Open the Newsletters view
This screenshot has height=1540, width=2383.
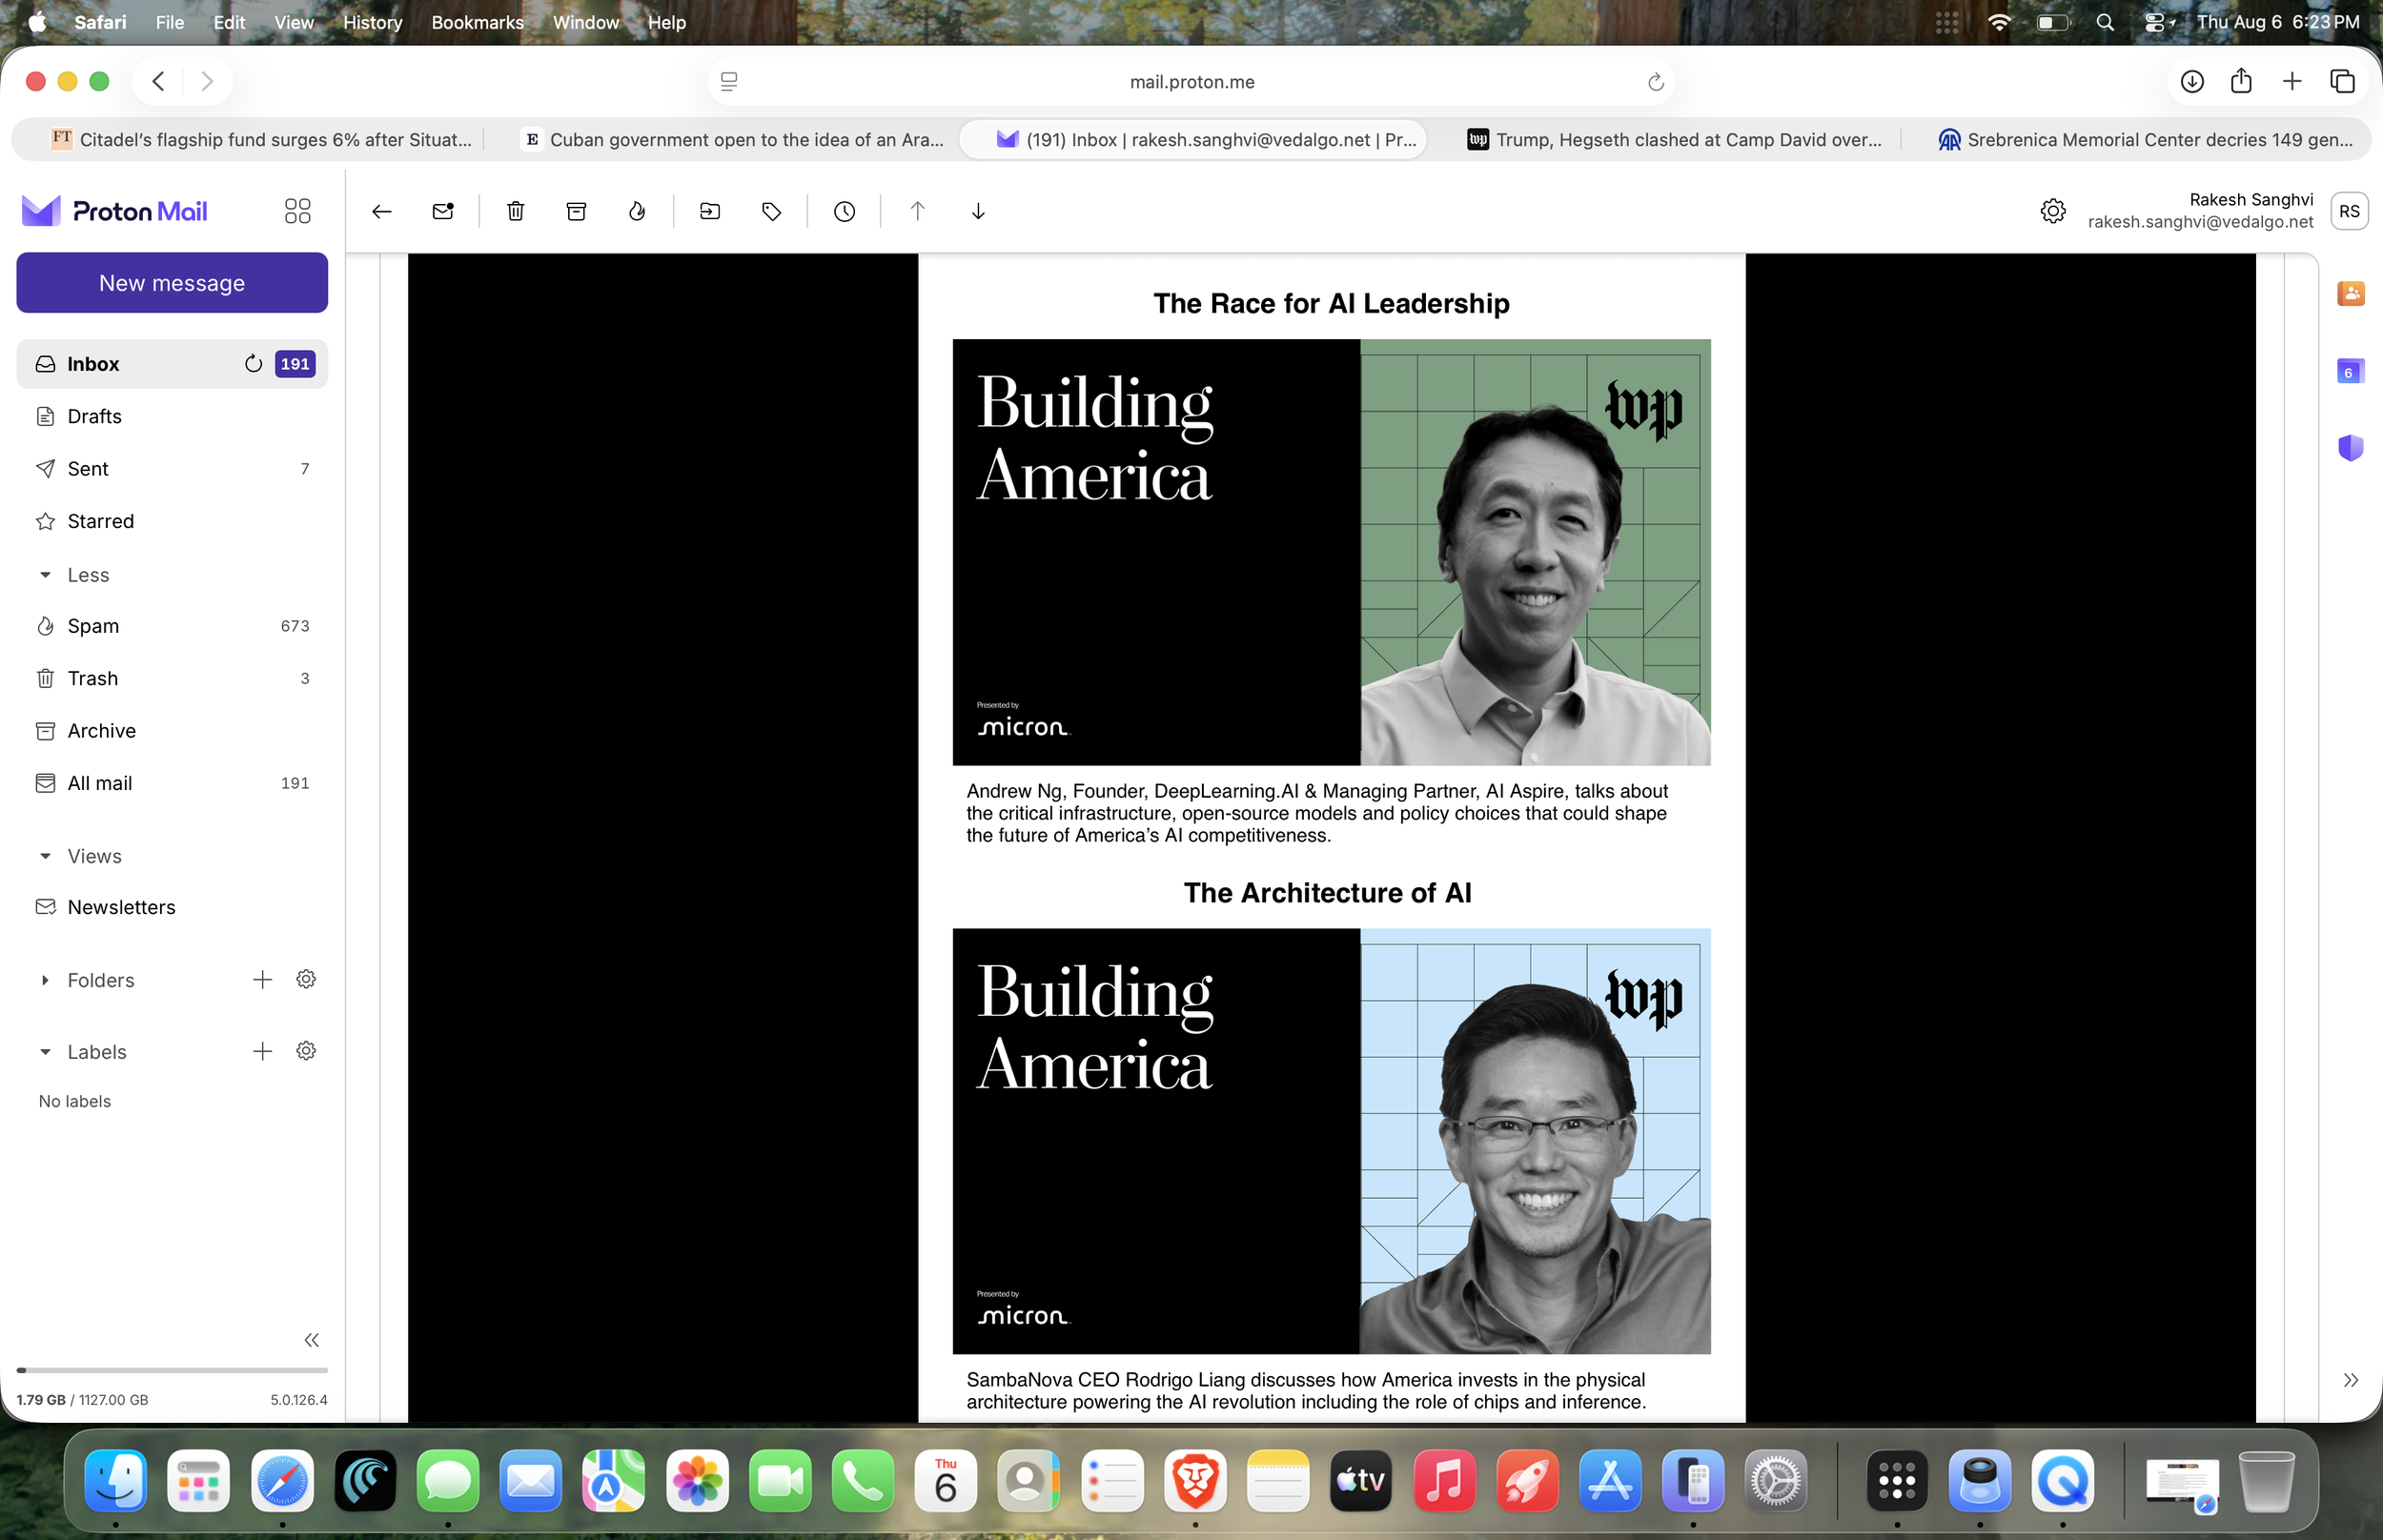tap(172, 907)
